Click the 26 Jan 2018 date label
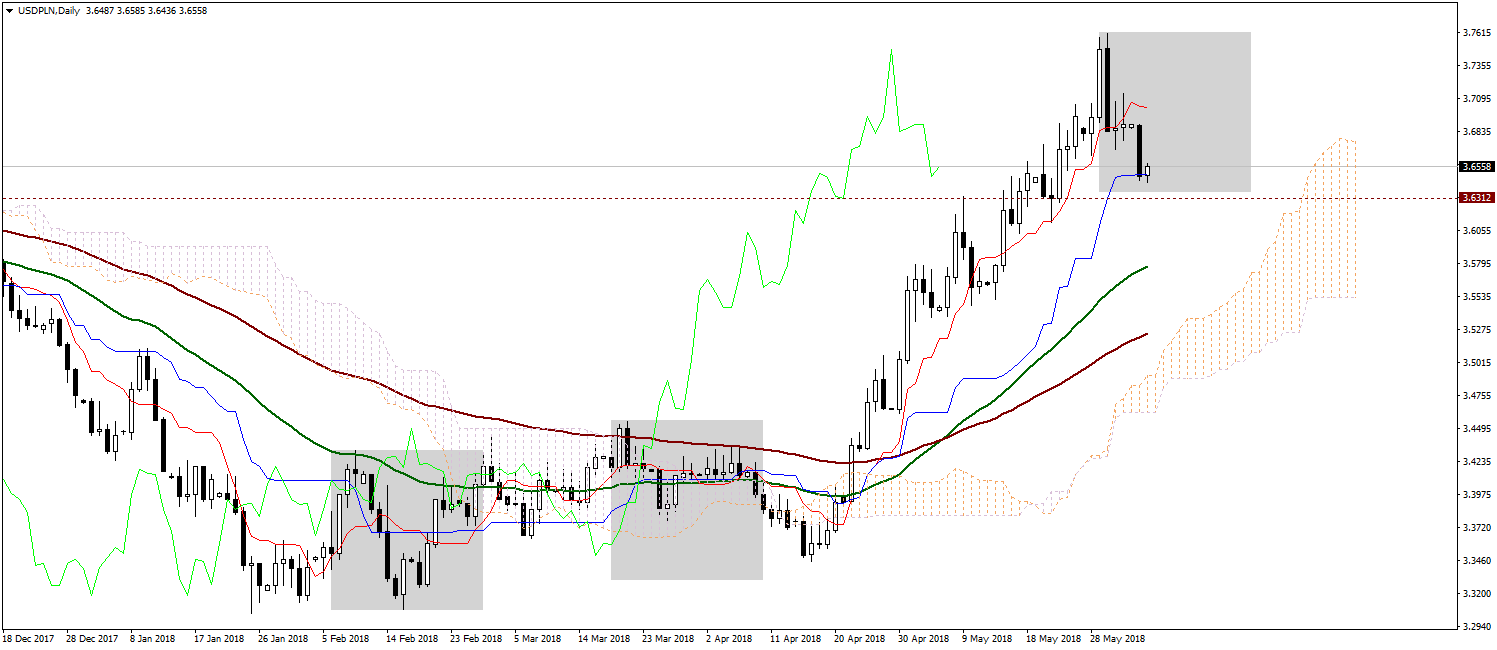The image size is (1497, 650). click(283, 638)
